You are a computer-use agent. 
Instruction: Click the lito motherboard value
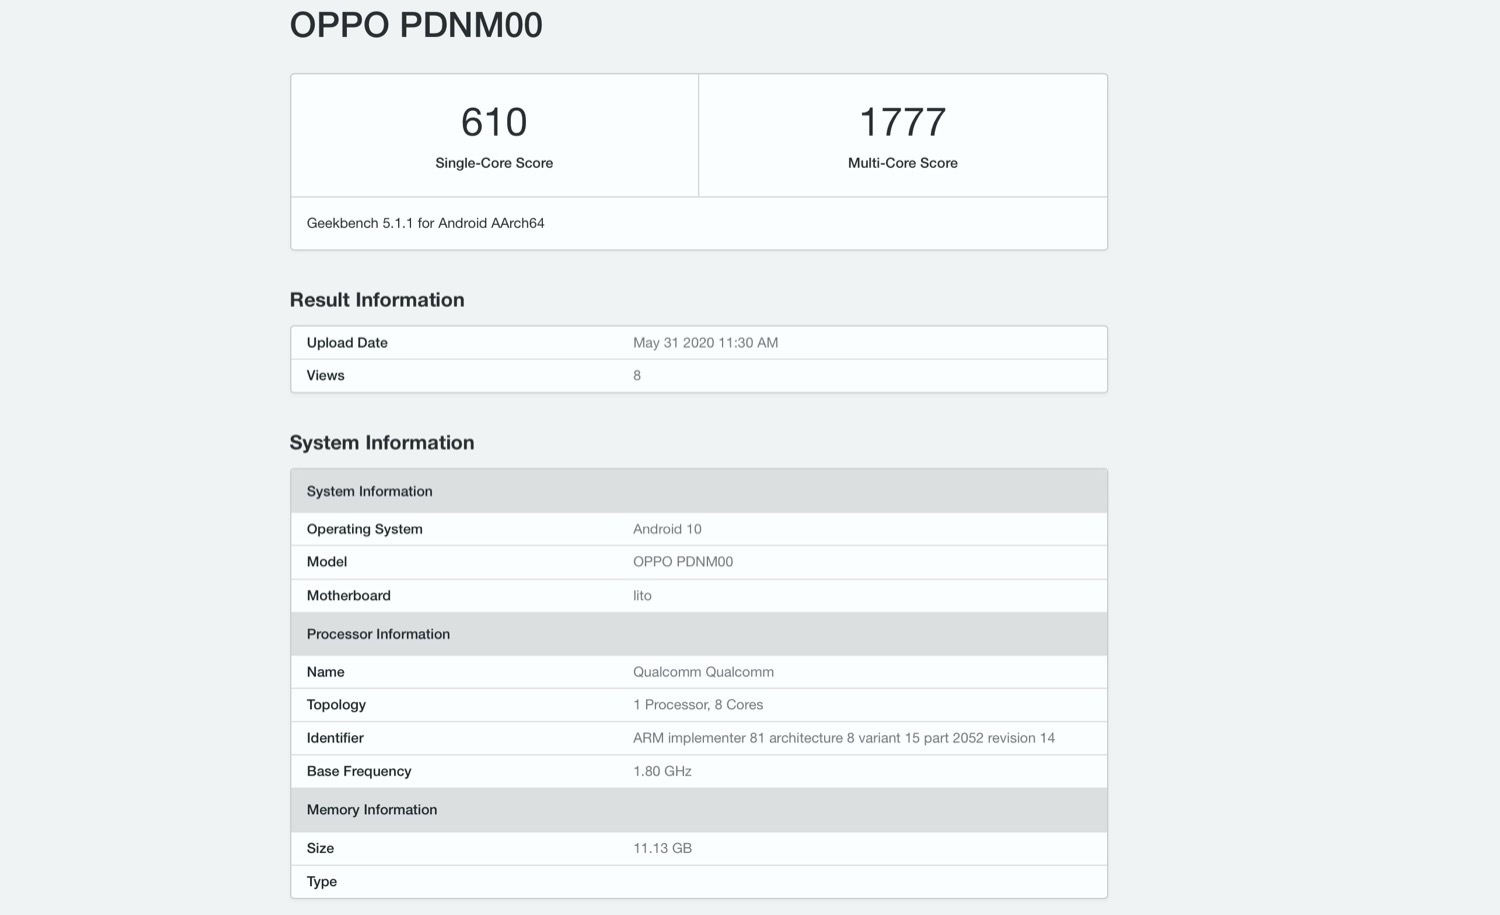pyautogui.click(x=642, y=596)
